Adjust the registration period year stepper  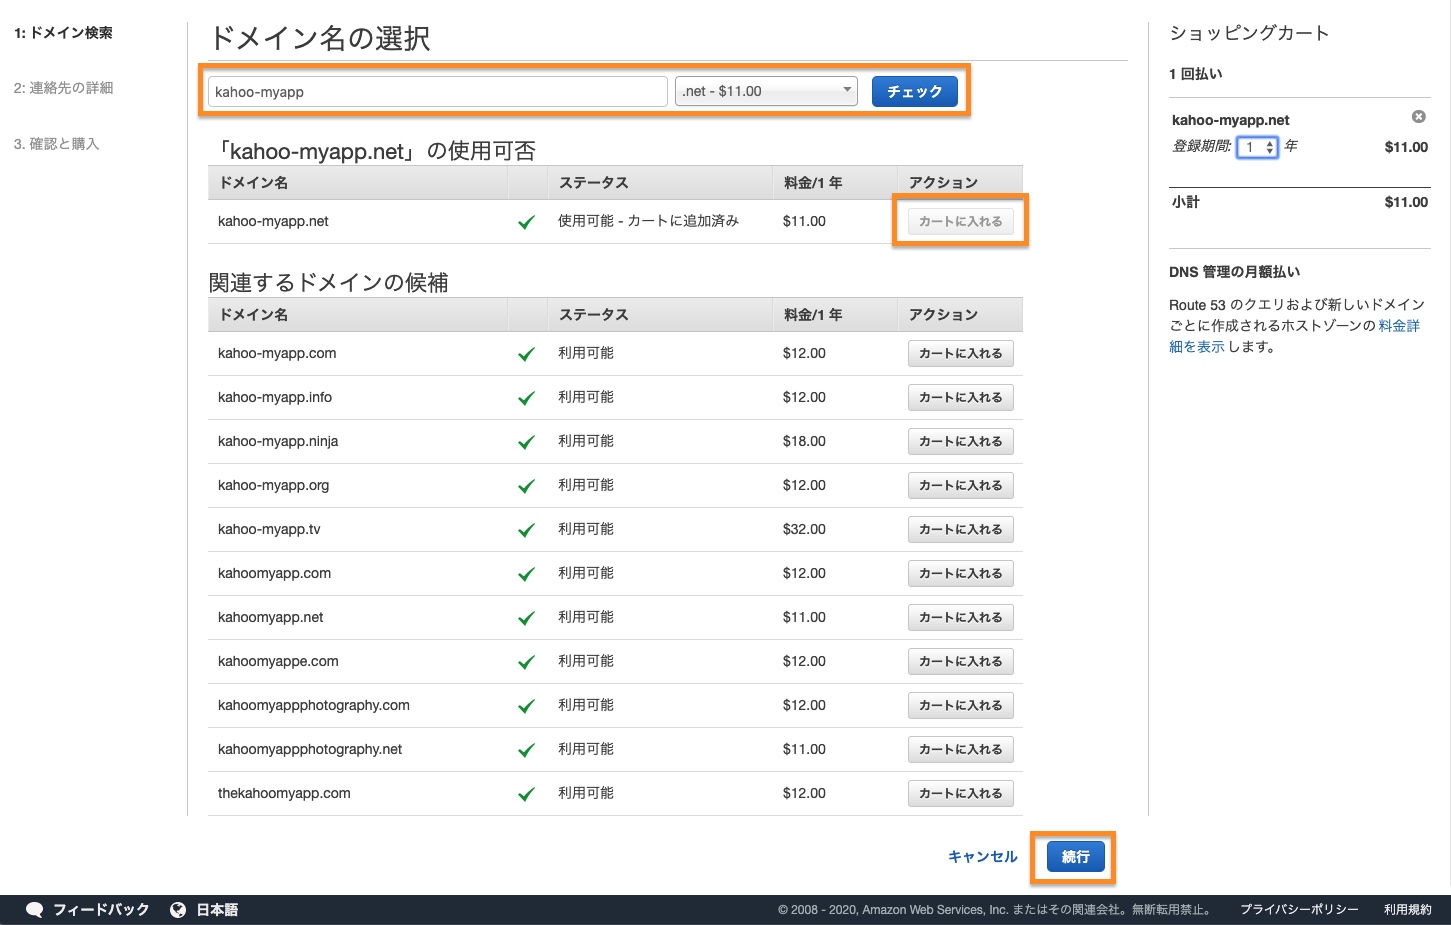(x=1269, y=147)
